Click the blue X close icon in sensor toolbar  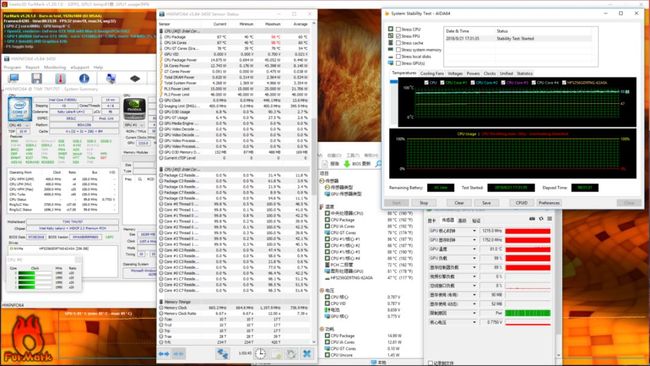pos(307,354)
